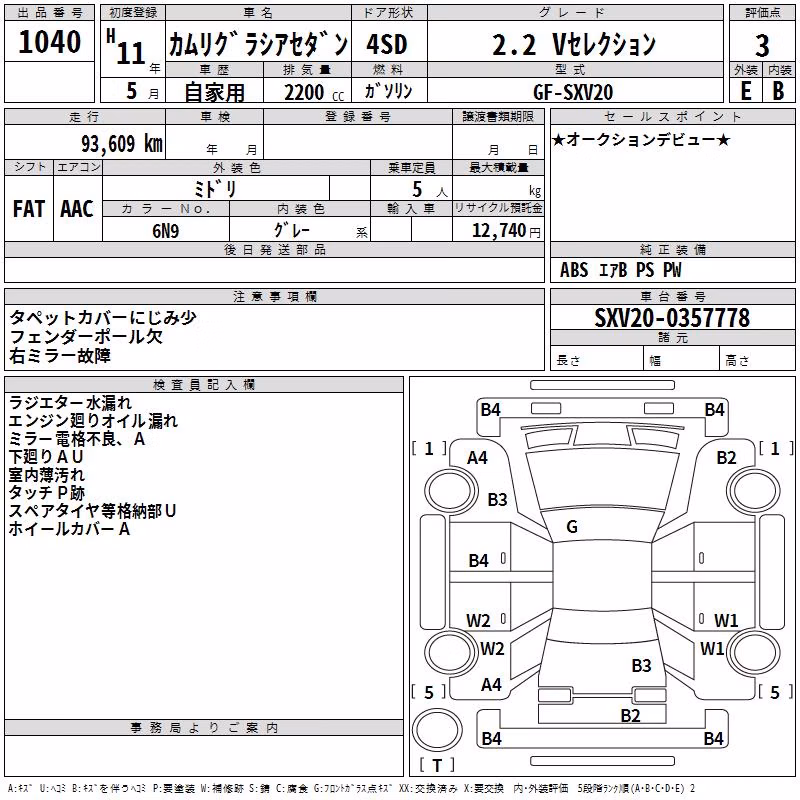
Task: Select header 評価点
Action: 763,13
